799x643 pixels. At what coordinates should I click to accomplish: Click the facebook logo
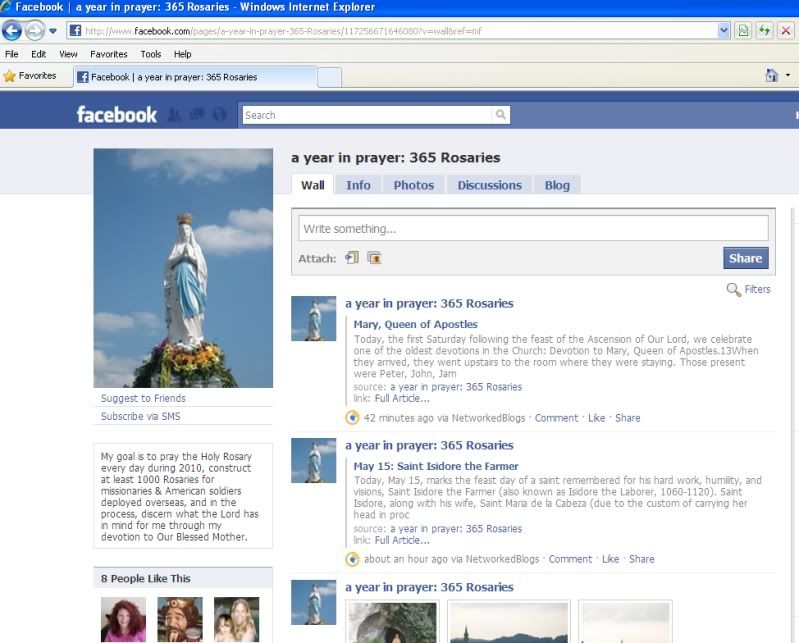click(x=117, y=115)
